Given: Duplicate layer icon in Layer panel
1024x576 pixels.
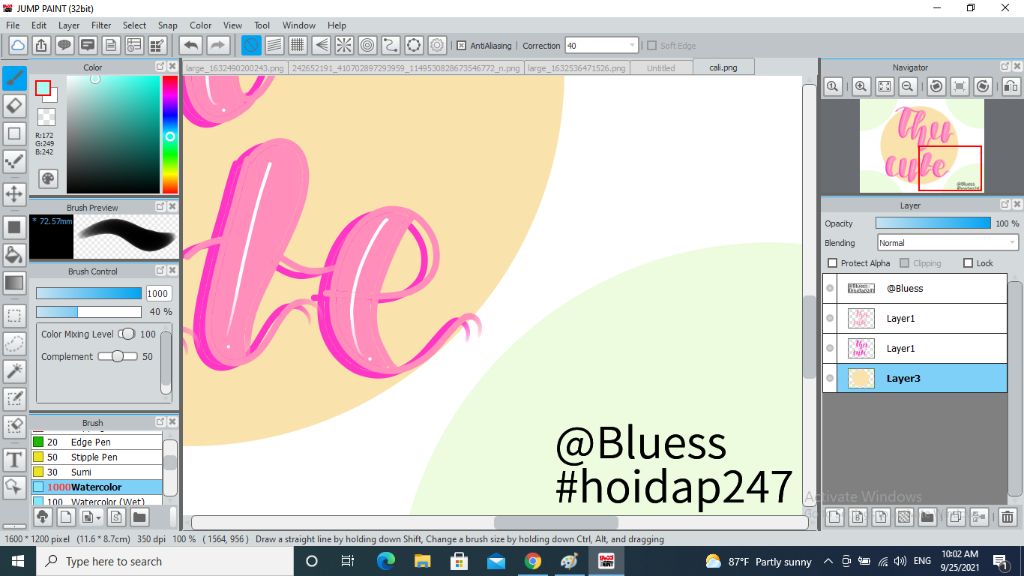Looking at the screenshot, I should click(x=955, y=517).
